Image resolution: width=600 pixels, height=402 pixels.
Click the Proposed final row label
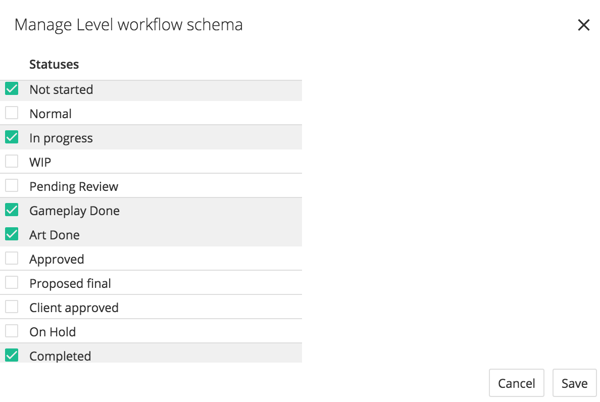(70, 284)
